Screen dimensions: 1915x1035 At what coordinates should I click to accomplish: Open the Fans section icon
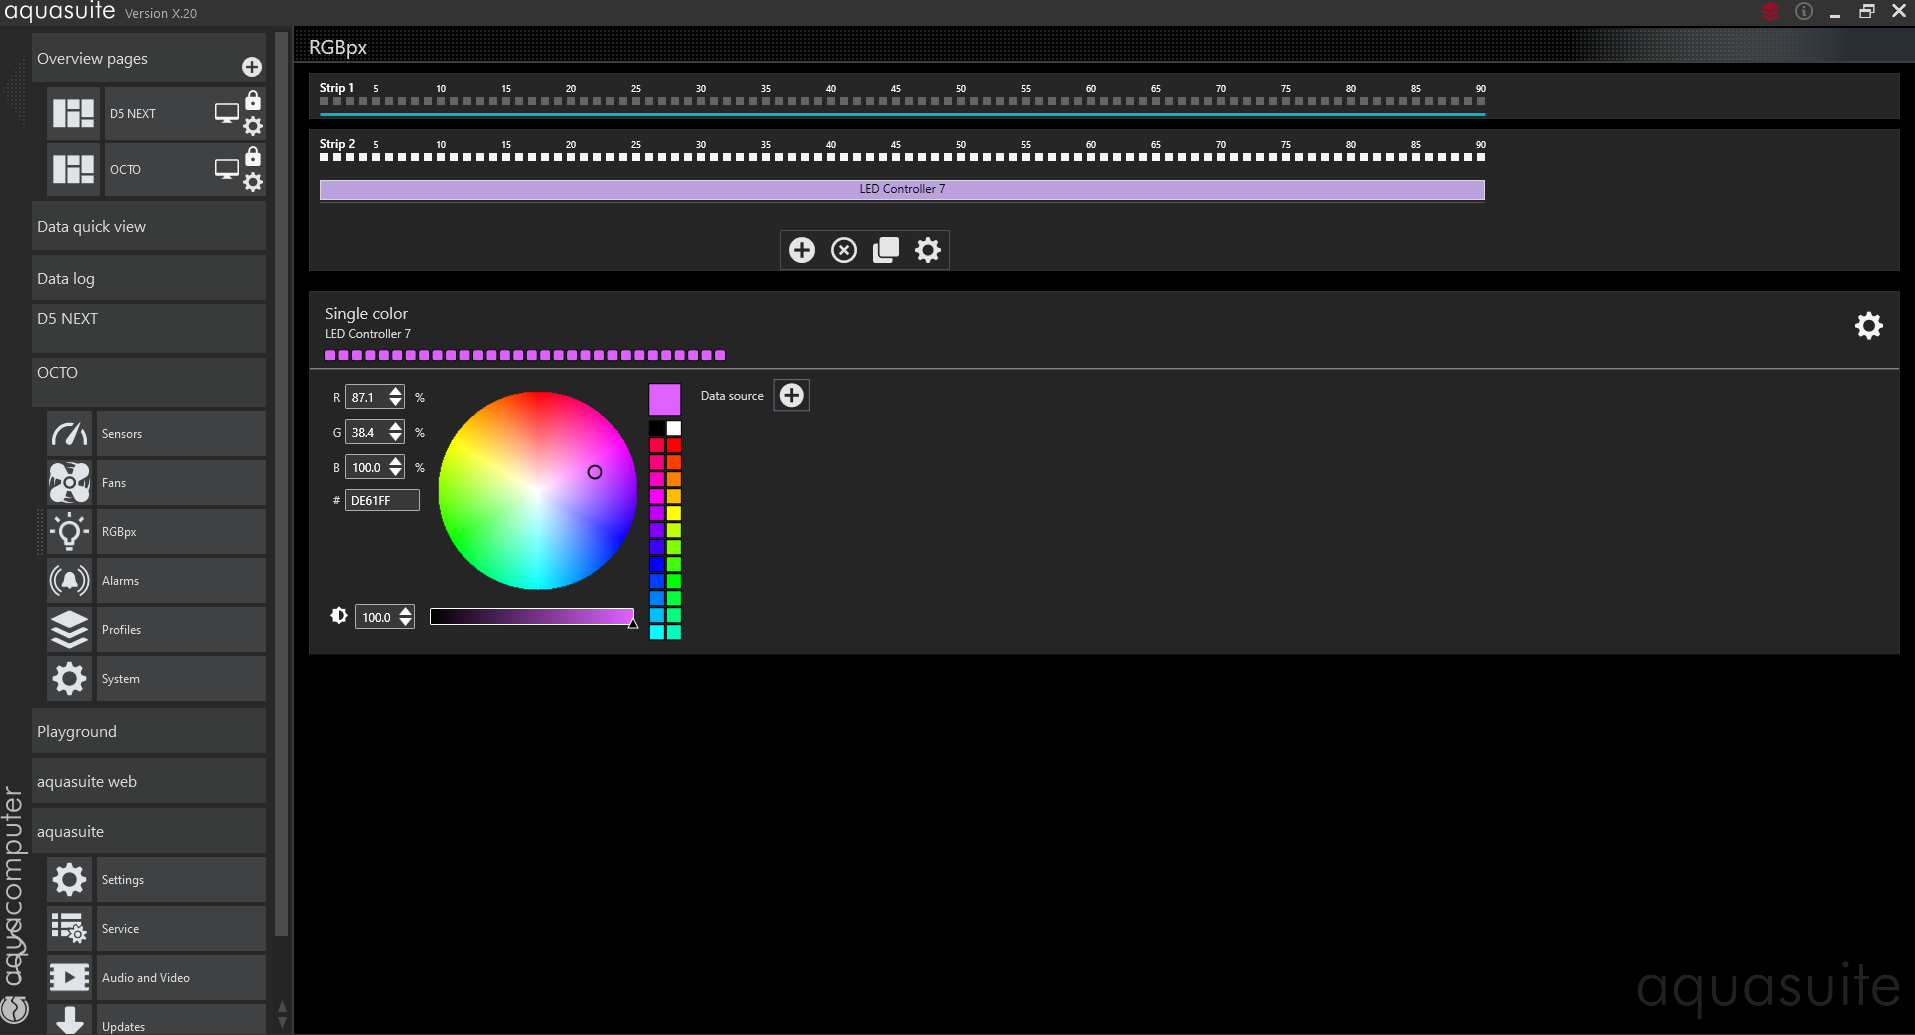(69, 483)
